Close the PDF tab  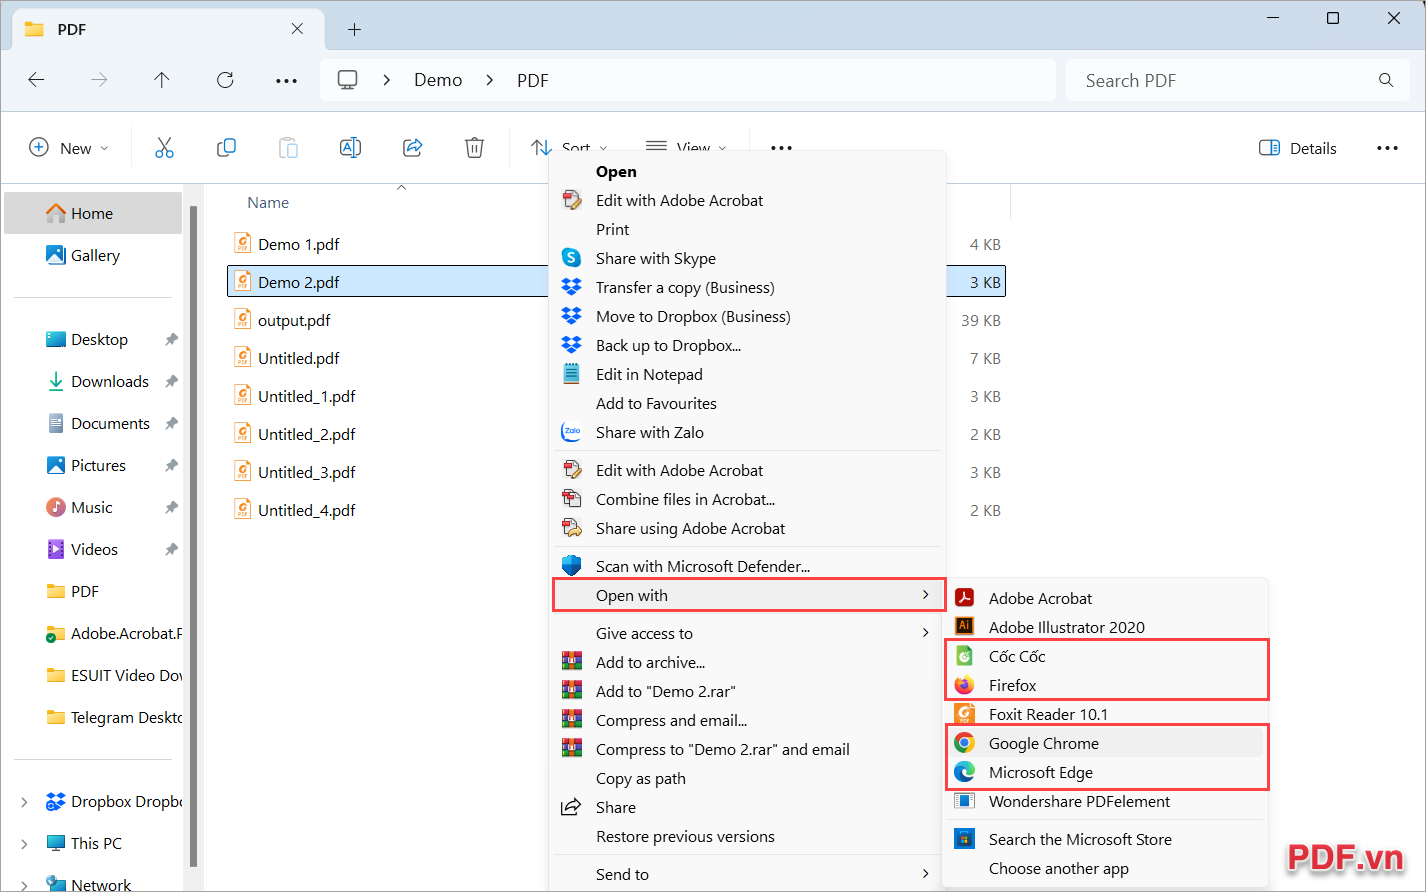click(297, 29)
